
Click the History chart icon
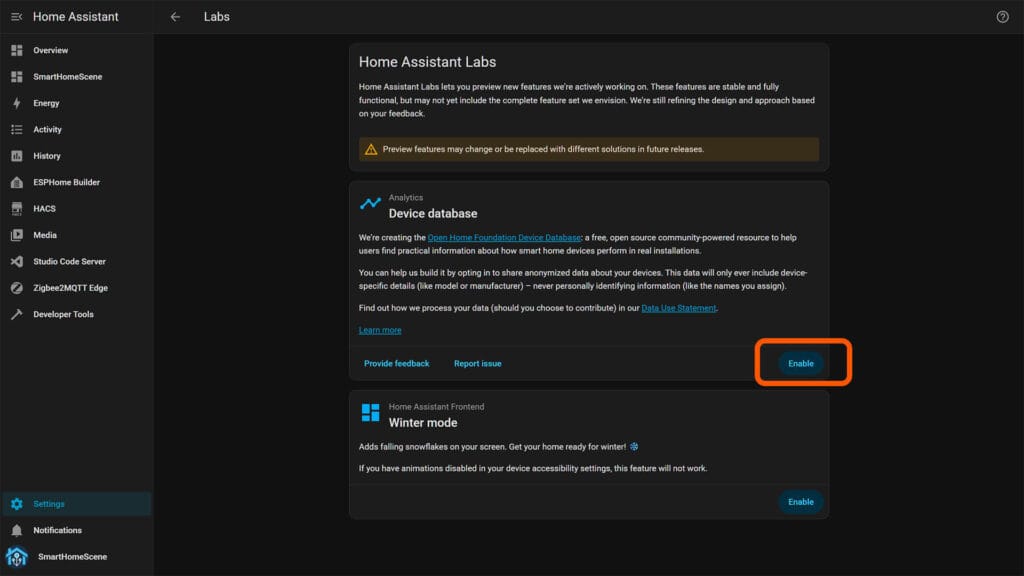point(17,156)
